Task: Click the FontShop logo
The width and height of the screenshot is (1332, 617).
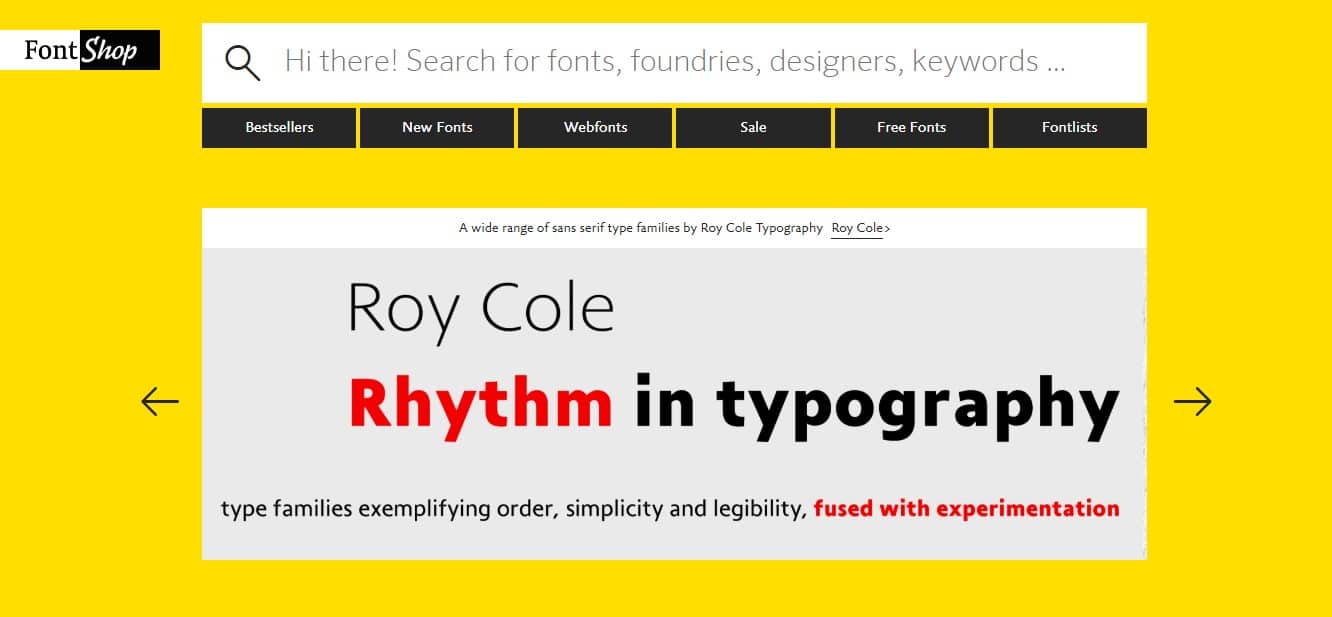Action: click(x=80, y=50)
